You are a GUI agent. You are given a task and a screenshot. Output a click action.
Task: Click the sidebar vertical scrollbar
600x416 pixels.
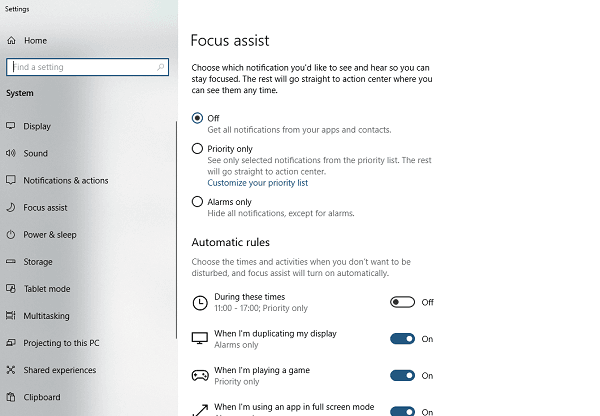tap(176, 230)
